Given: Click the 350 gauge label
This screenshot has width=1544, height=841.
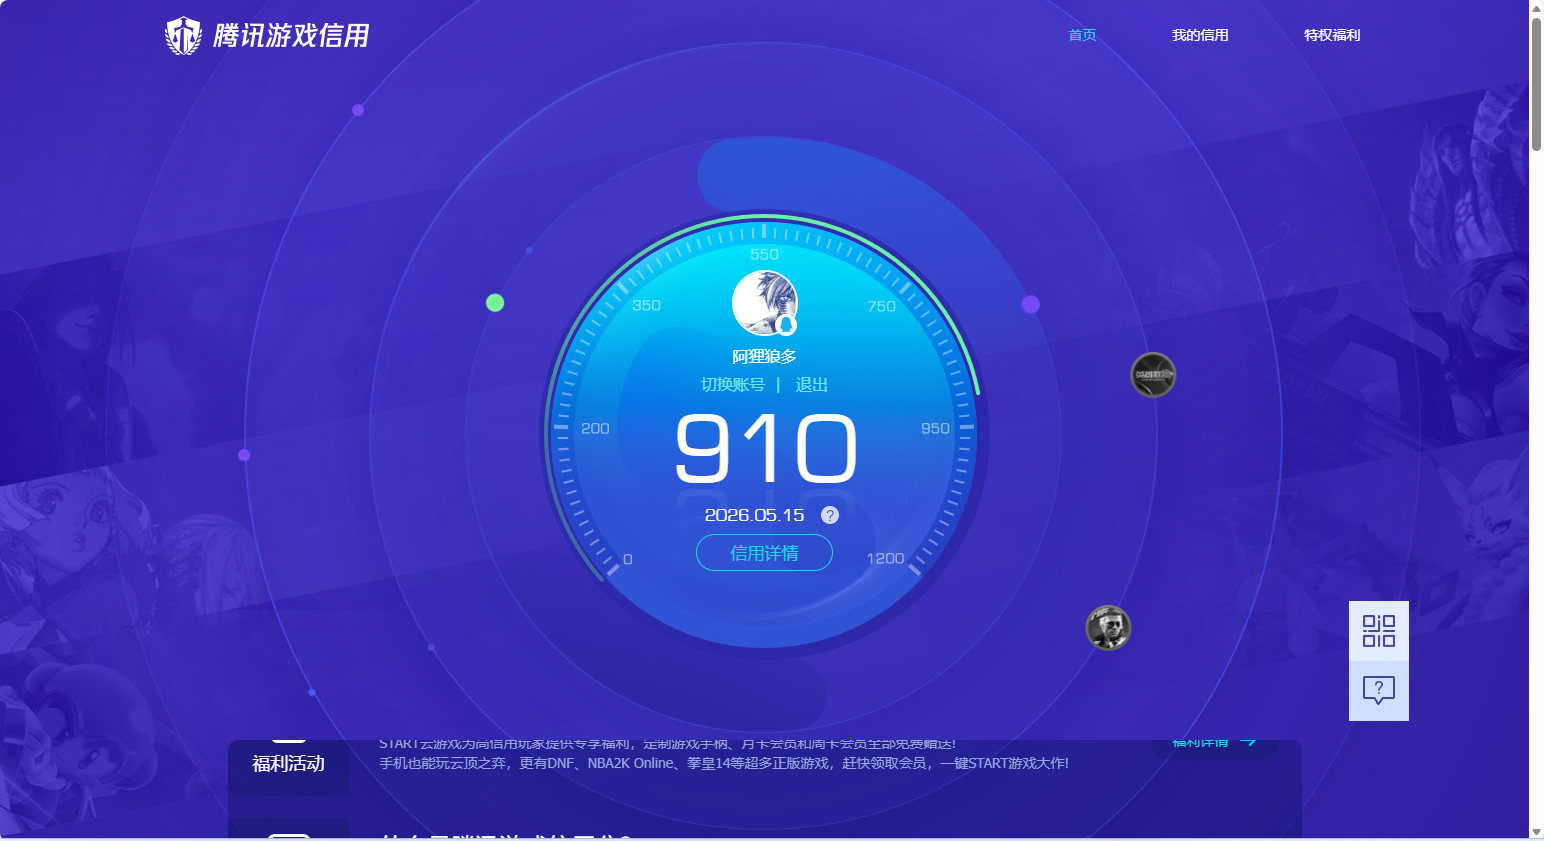Looking at the screenshot, I should click(646, 305).
